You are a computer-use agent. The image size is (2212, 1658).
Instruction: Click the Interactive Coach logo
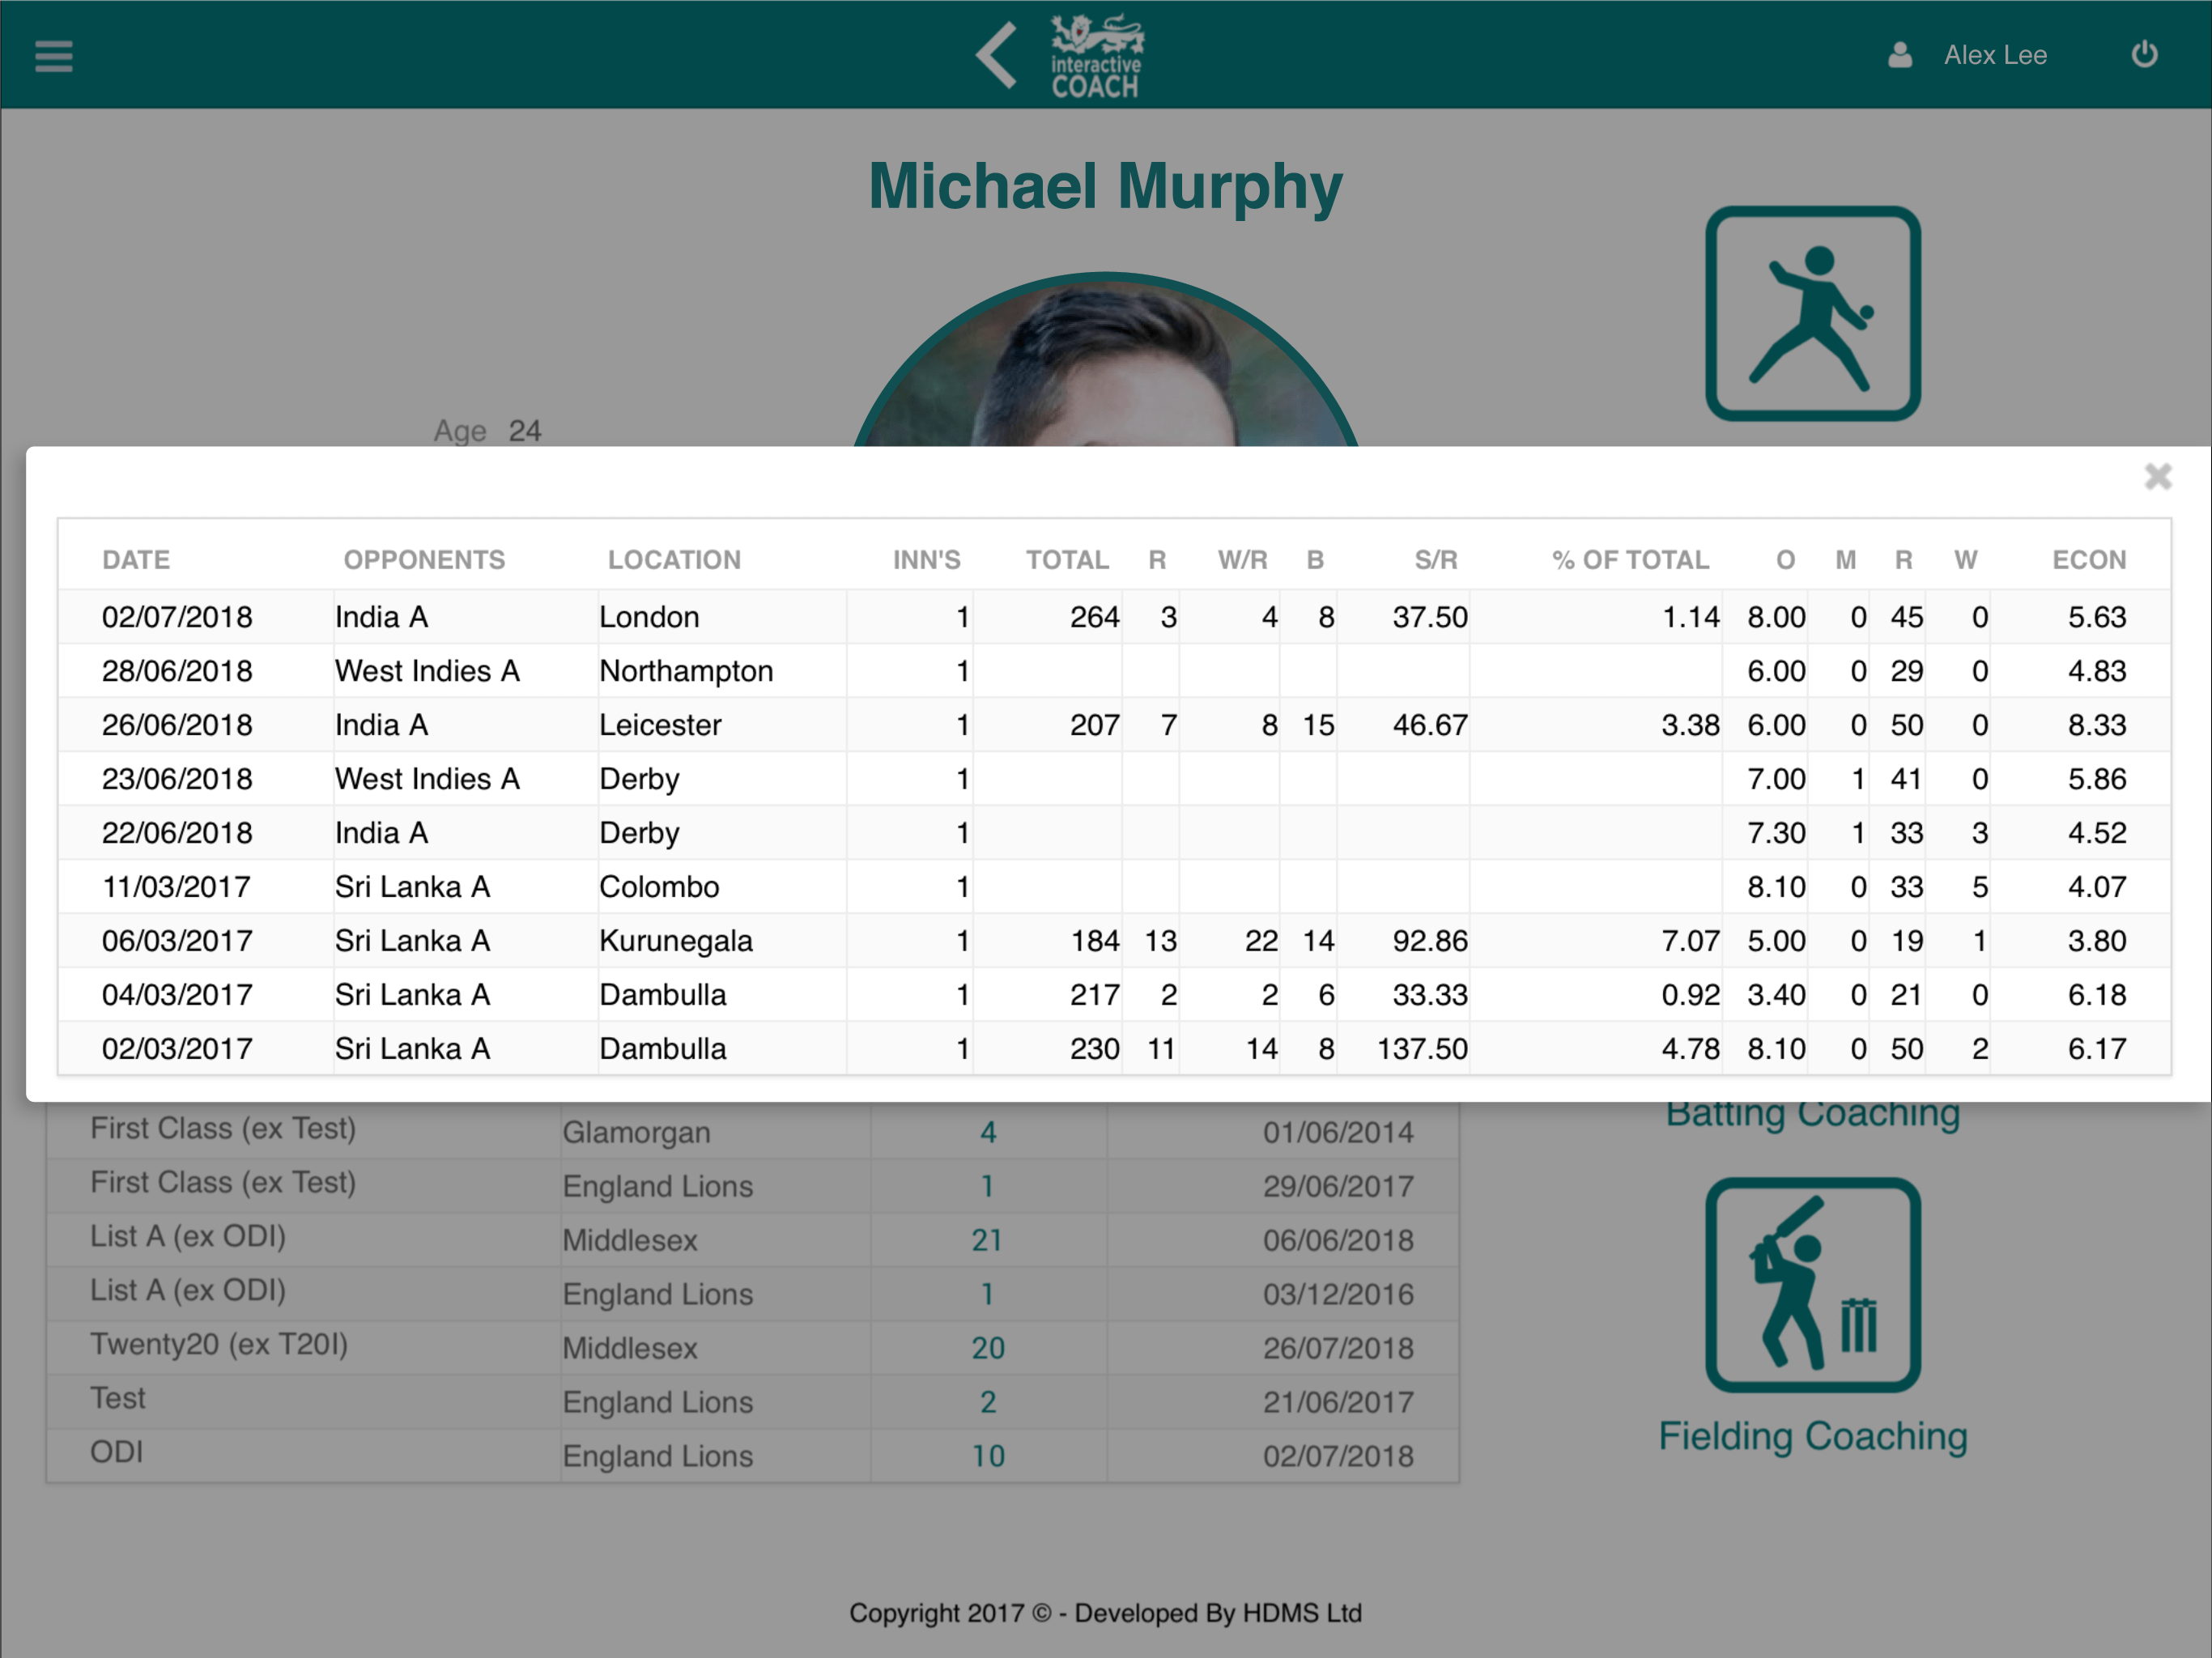click(x=1096, y=56)
